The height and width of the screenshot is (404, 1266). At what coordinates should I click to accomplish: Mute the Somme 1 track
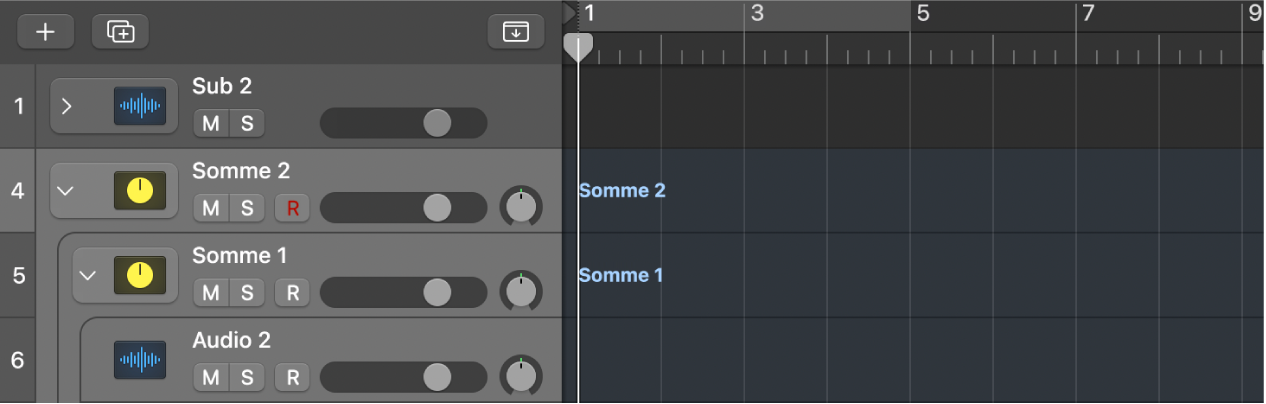(211, 292)
